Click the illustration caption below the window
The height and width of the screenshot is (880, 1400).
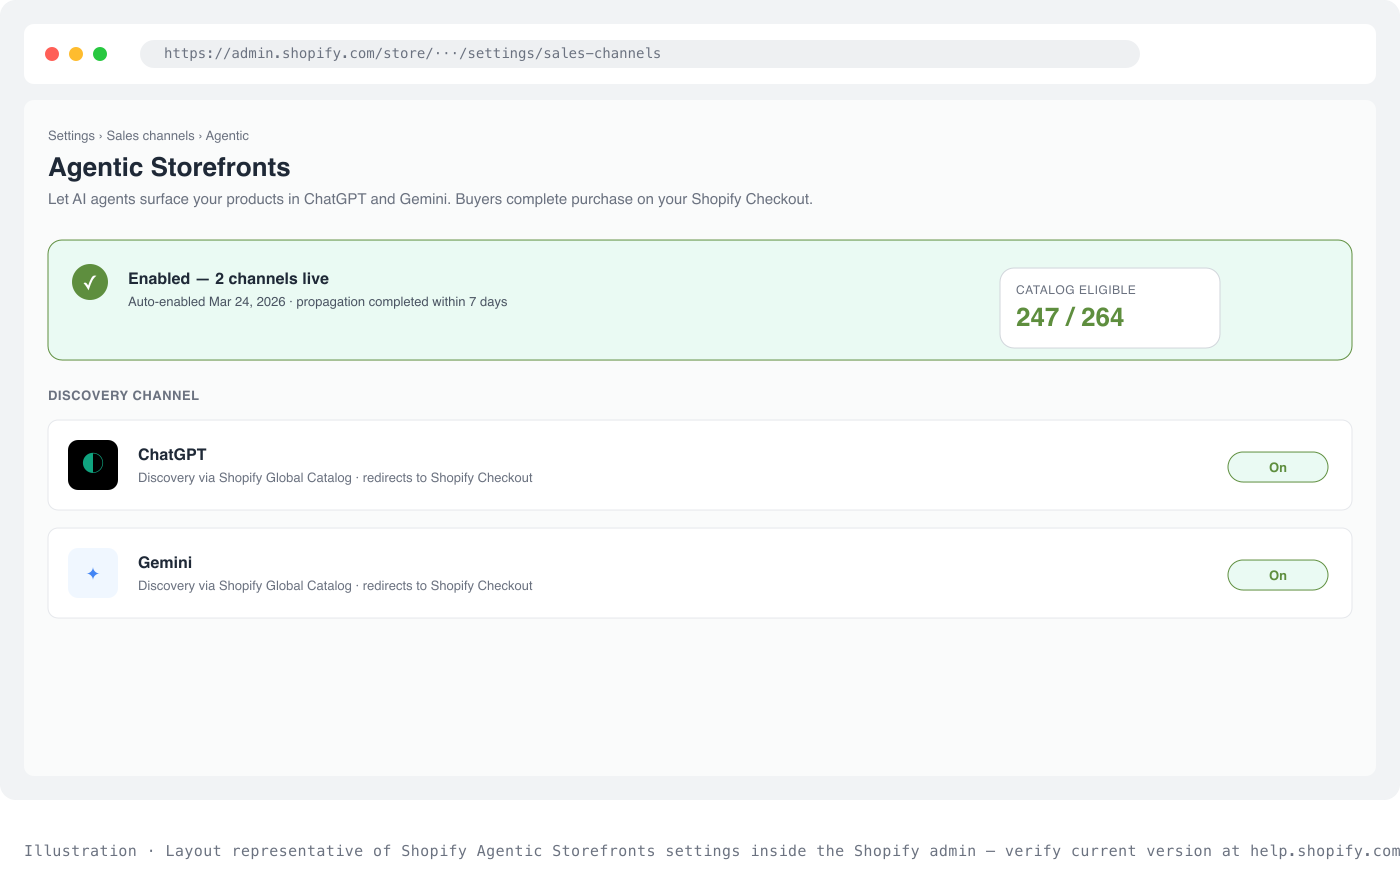click(712, 851)
